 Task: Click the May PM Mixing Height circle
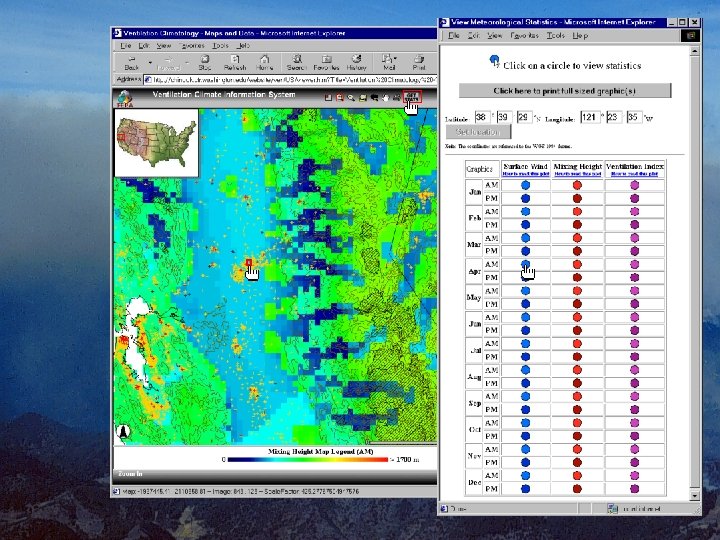click(578, 304)
